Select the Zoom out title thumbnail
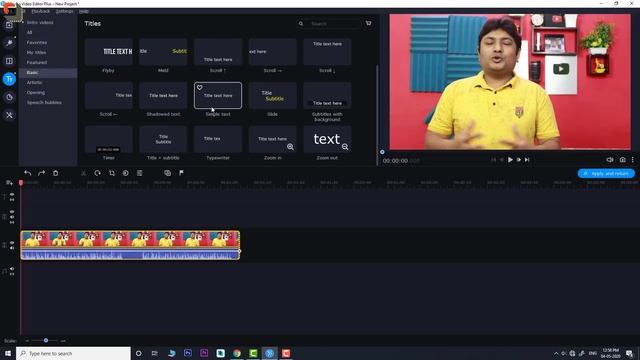This screenshot has width=640, height=360. click(x=327, y=139)
